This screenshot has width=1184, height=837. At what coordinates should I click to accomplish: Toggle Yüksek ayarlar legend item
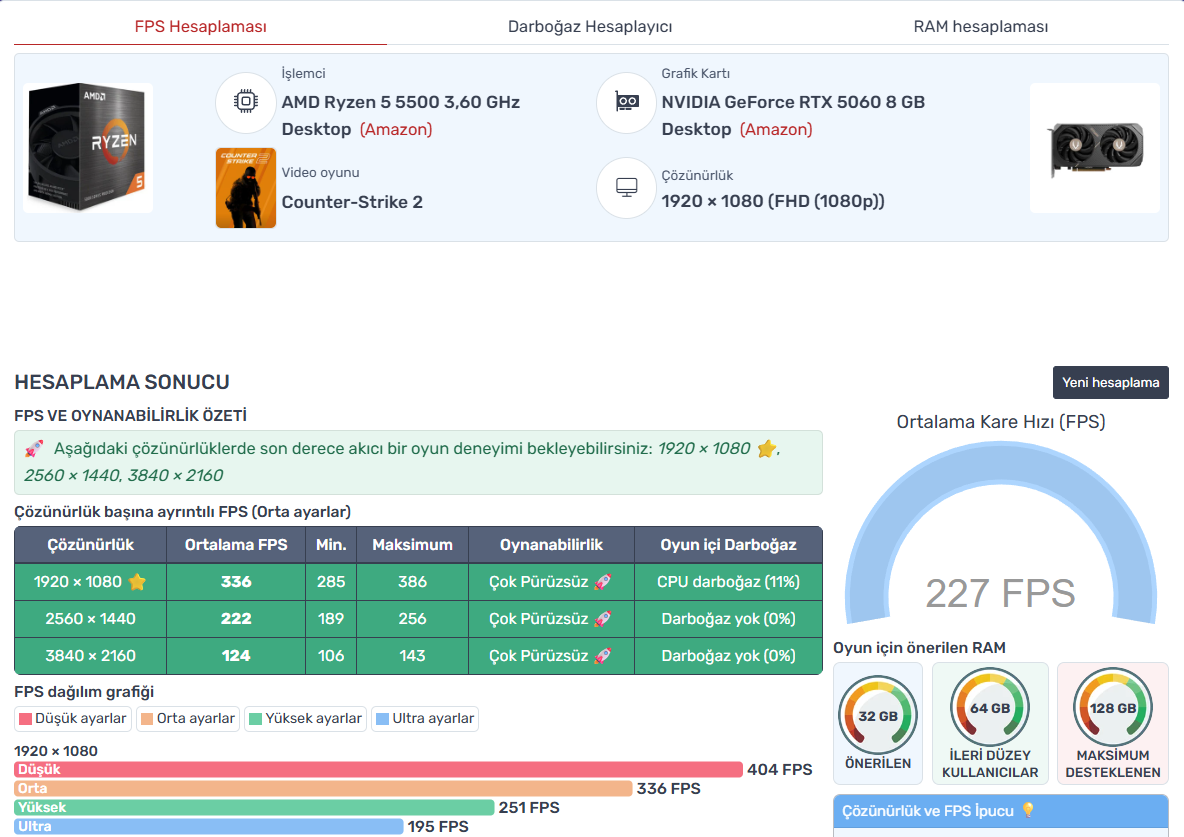click(x=305, y=718)
